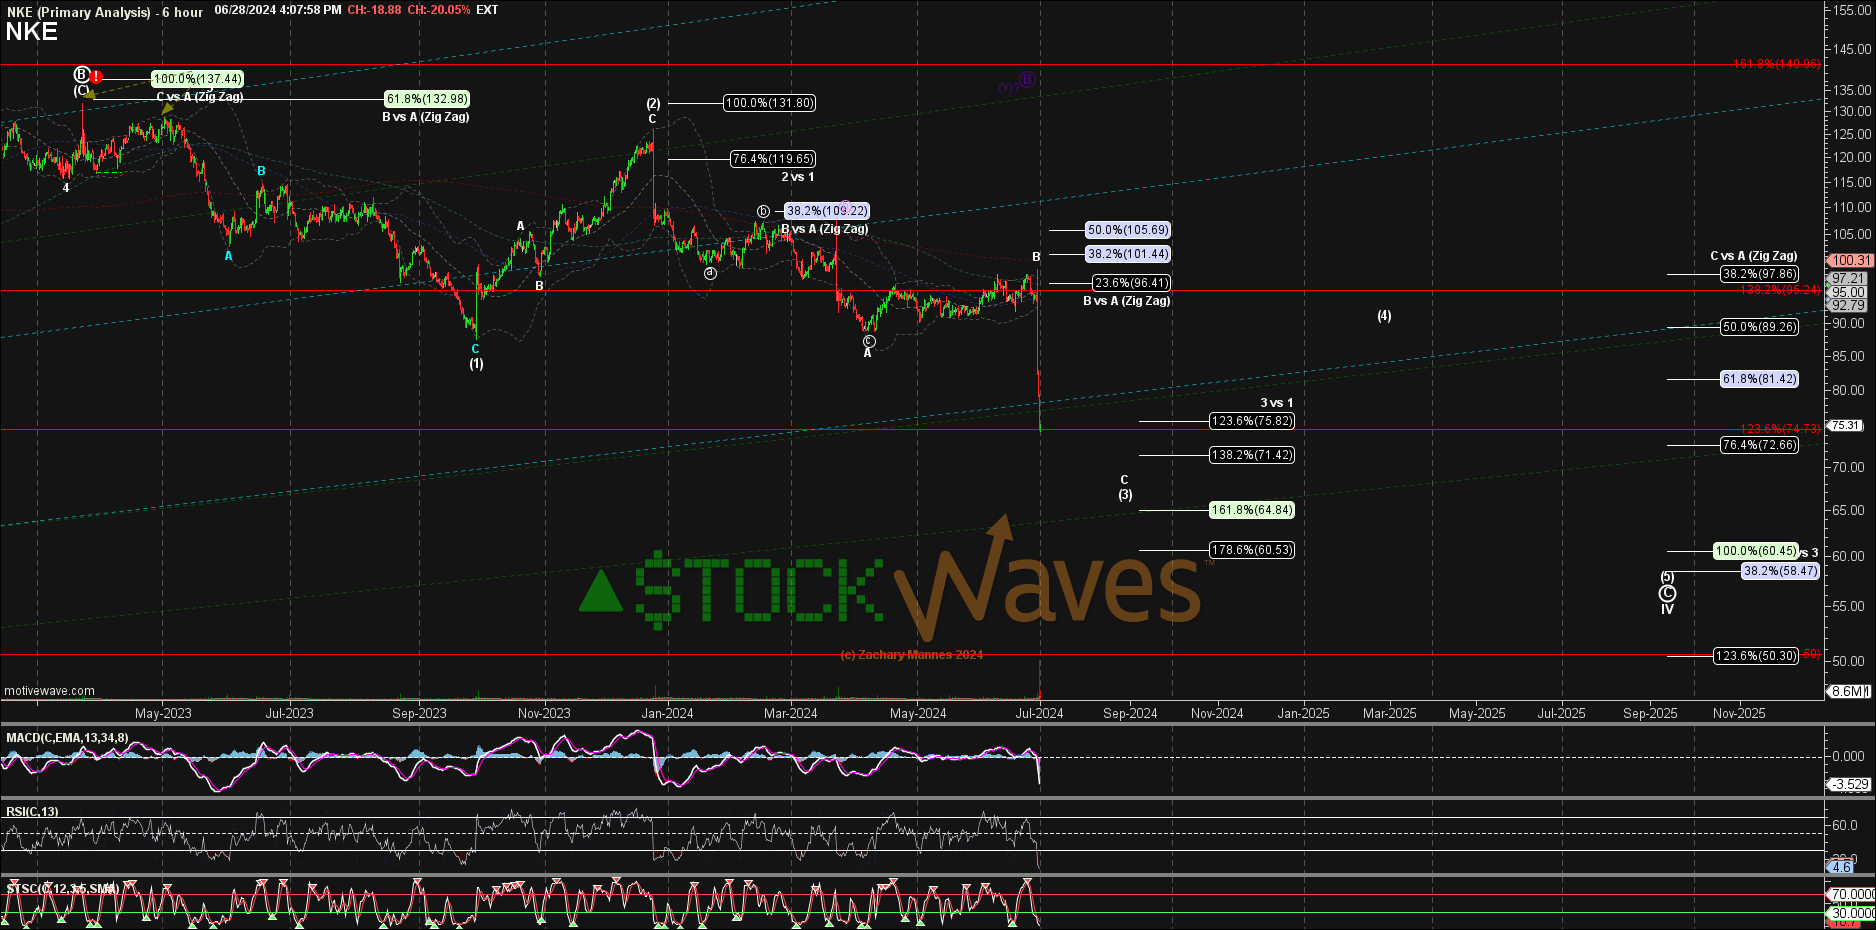Screen dimensions: 1876x930
Task: Click the 145.00 price axis label
Action: pos(1852,49)
